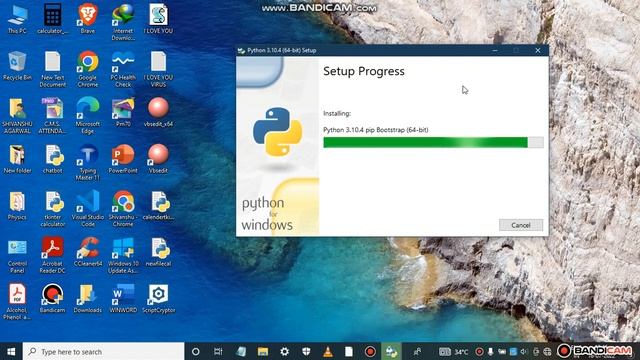This screenshot has height=360, width=640.
Task: Select the Google Chrome desktop icon
Action: [88, 69]
